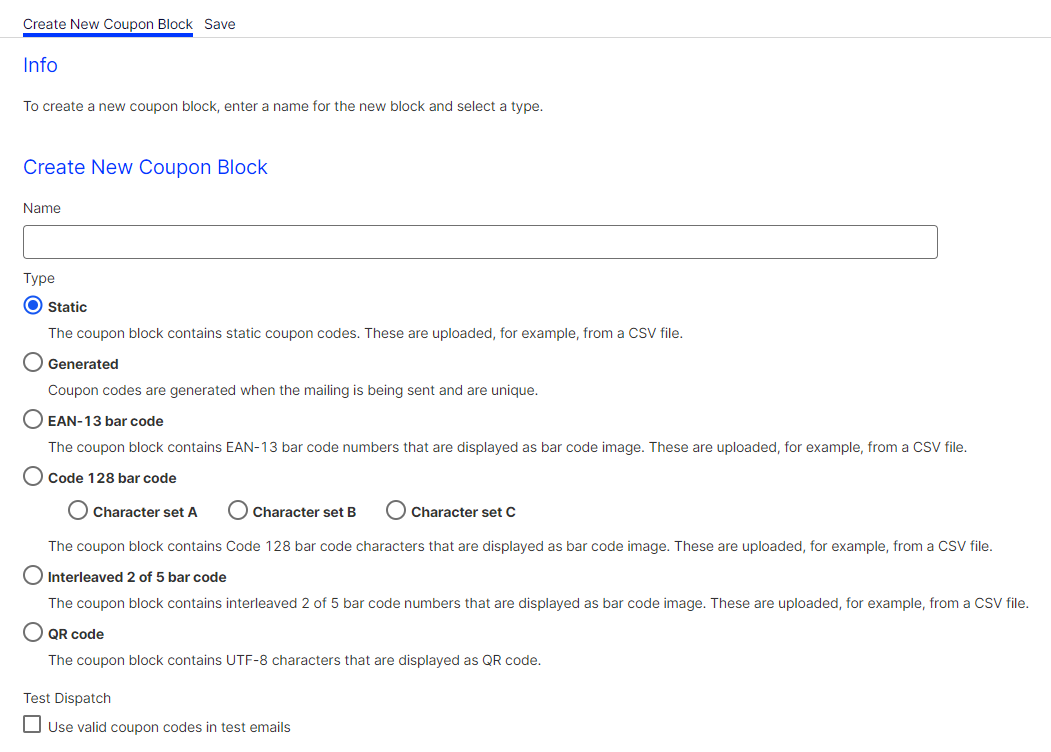Click the Generated option label
The width and height of the screenshot is (1051, 752).
83,363
